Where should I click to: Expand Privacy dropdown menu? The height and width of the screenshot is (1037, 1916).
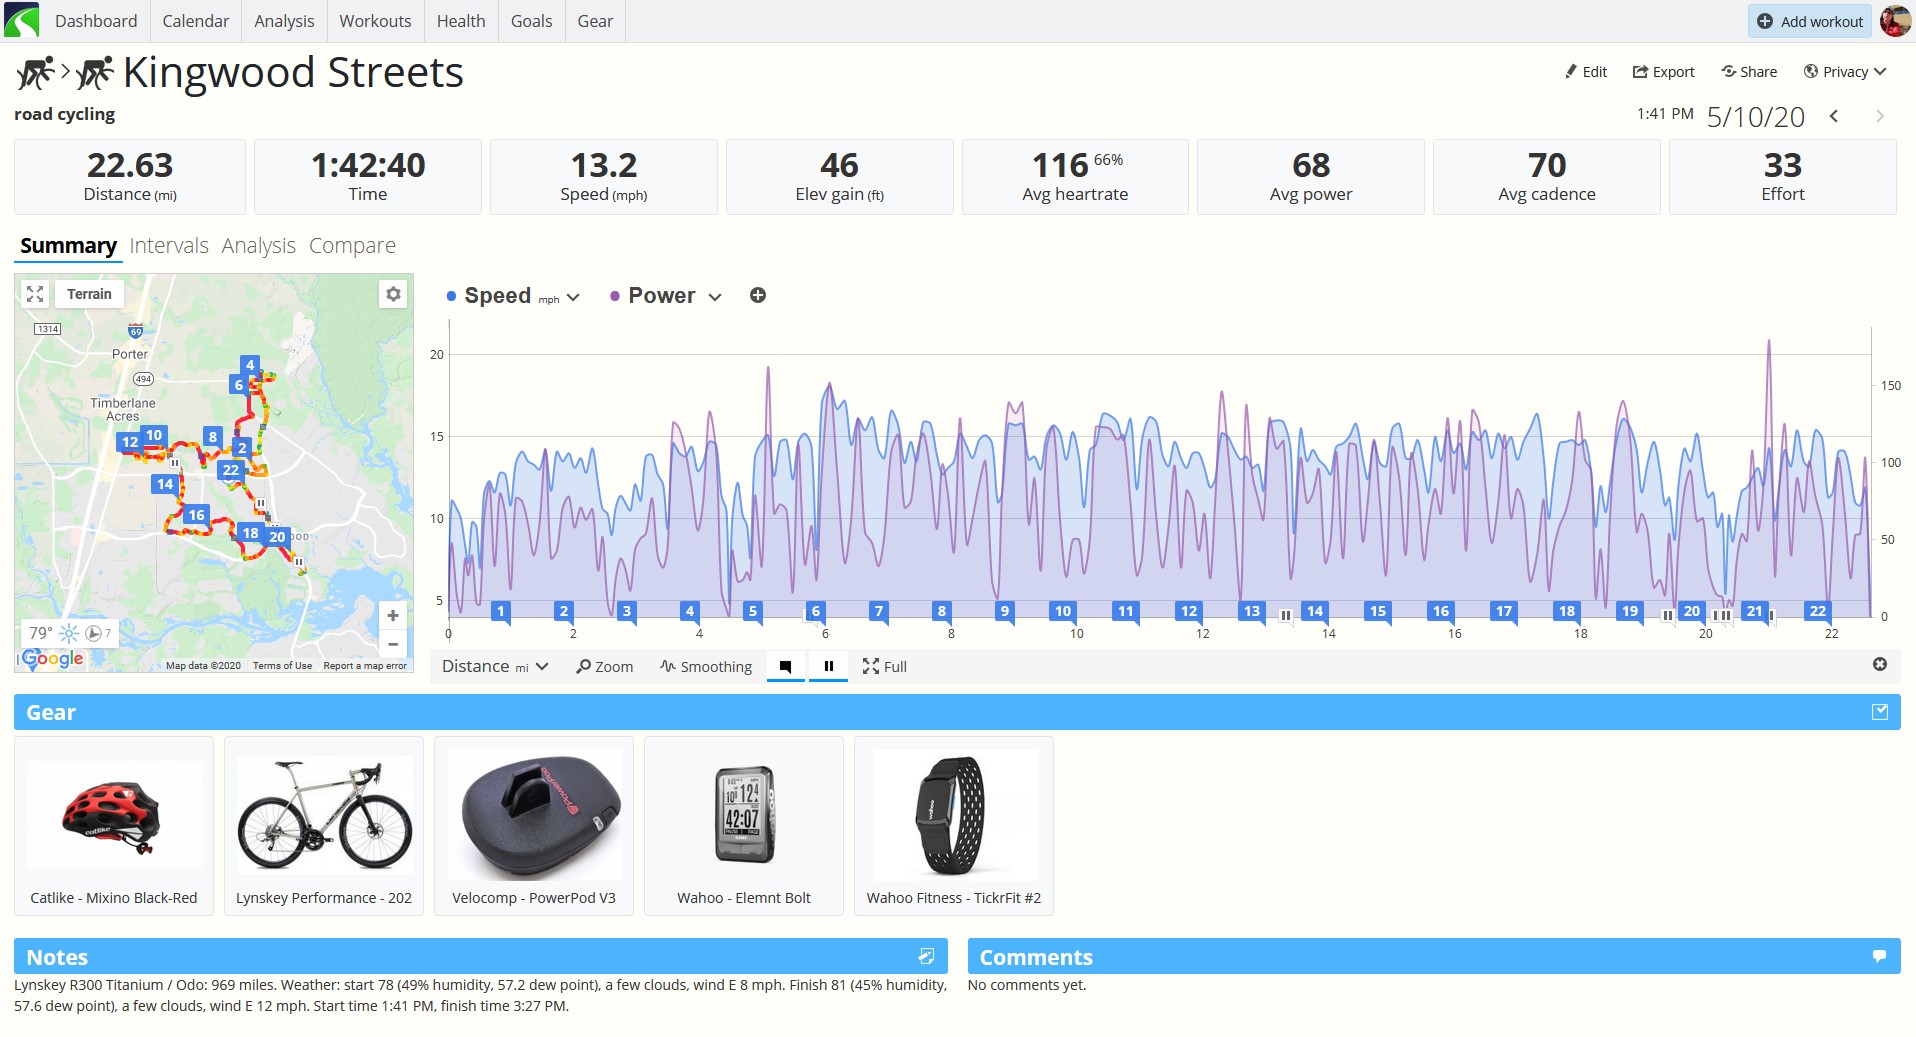[x=1845, y=72]
